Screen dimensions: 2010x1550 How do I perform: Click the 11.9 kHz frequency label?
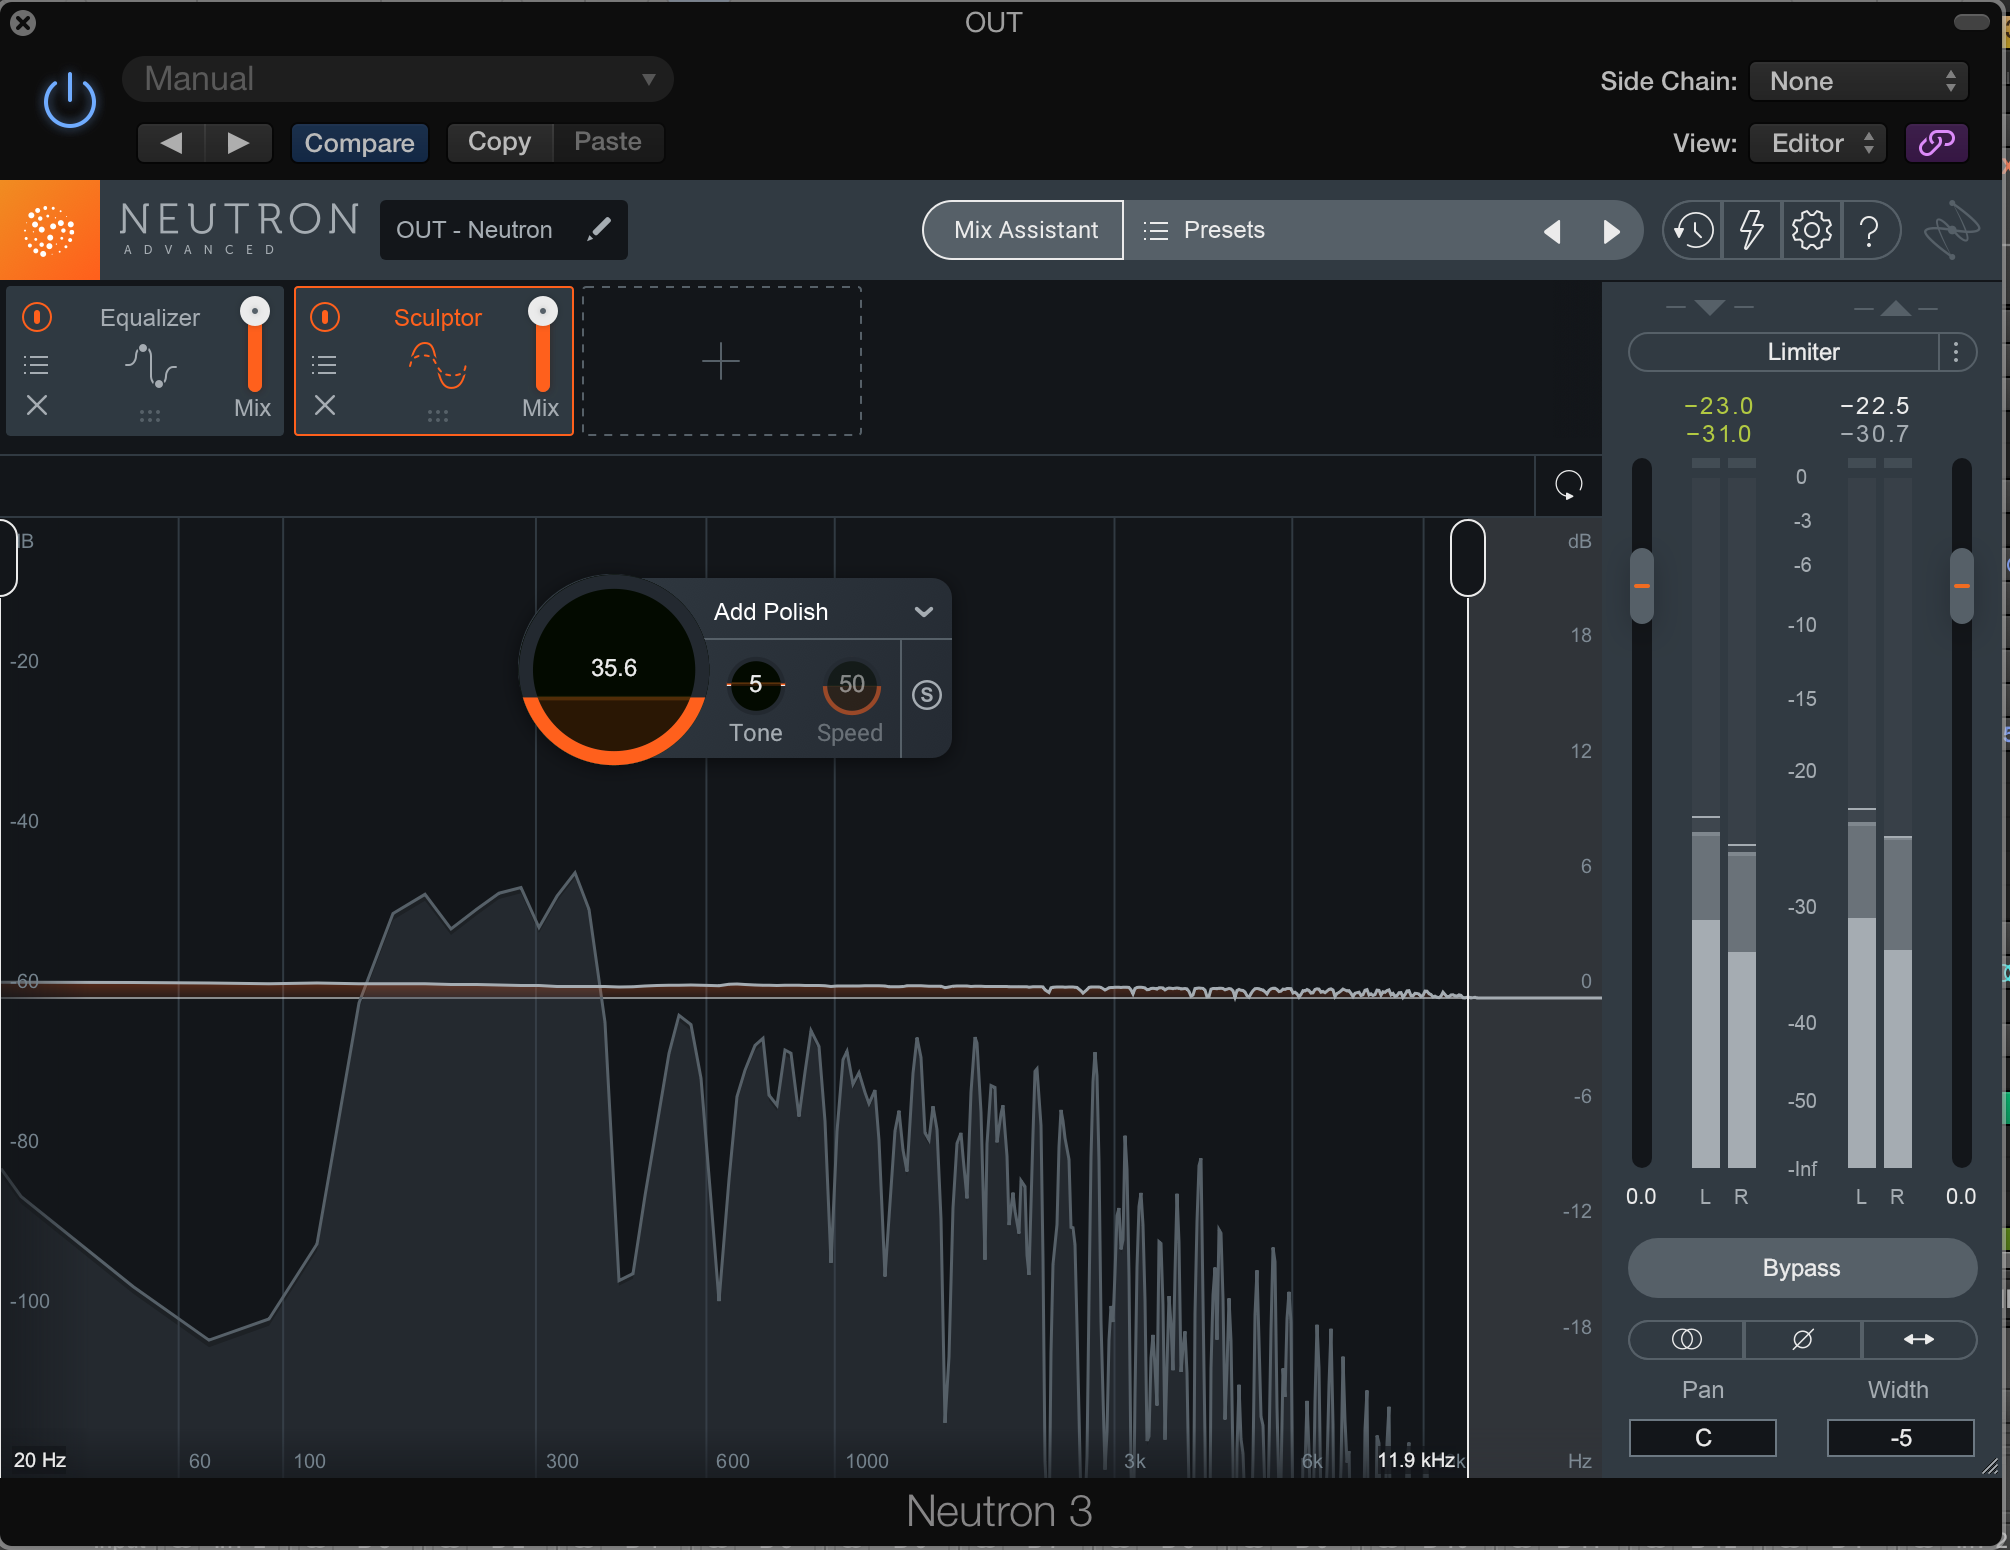[x=1416, y=1460]
